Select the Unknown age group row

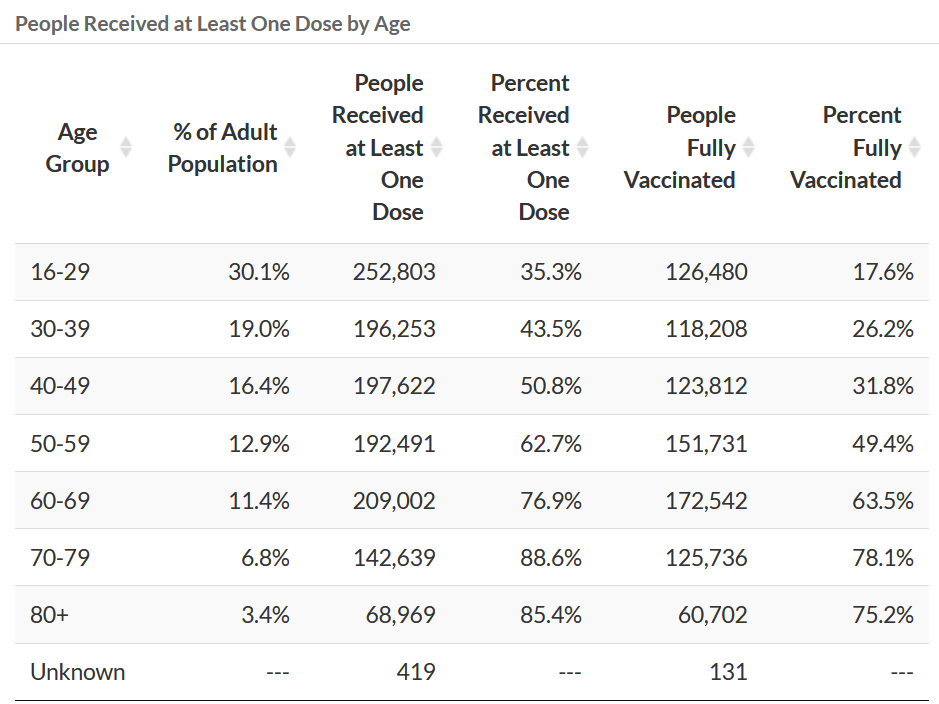coord(78,671)
